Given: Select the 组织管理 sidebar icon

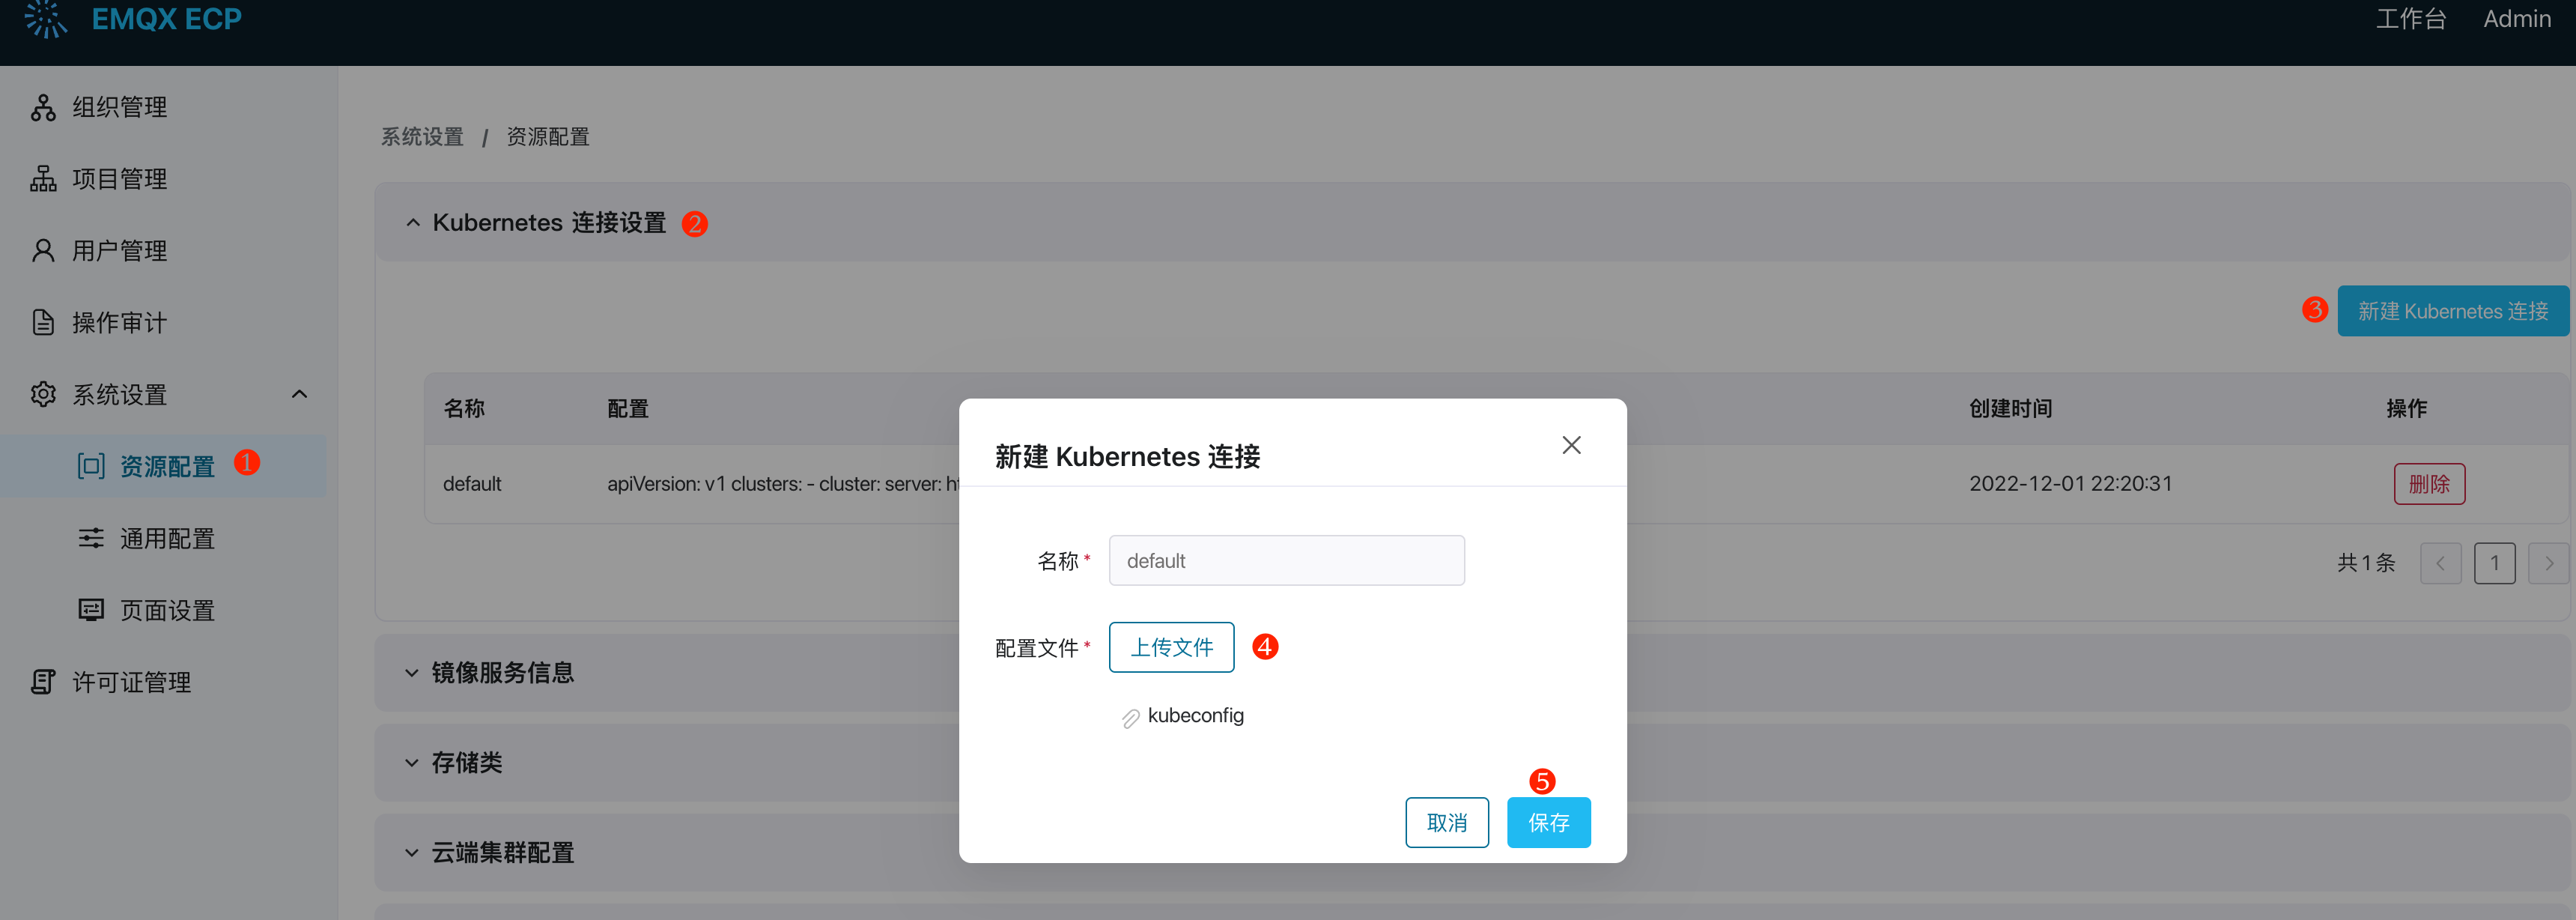Looking at the screenshot, I should [42, 107].
